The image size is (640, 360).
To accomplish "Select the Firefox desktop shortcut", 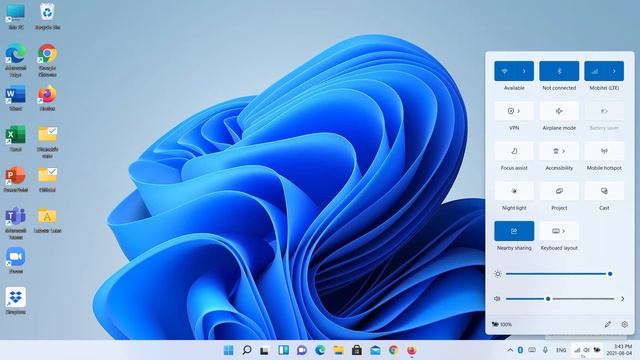I will (x=47, y=98).
